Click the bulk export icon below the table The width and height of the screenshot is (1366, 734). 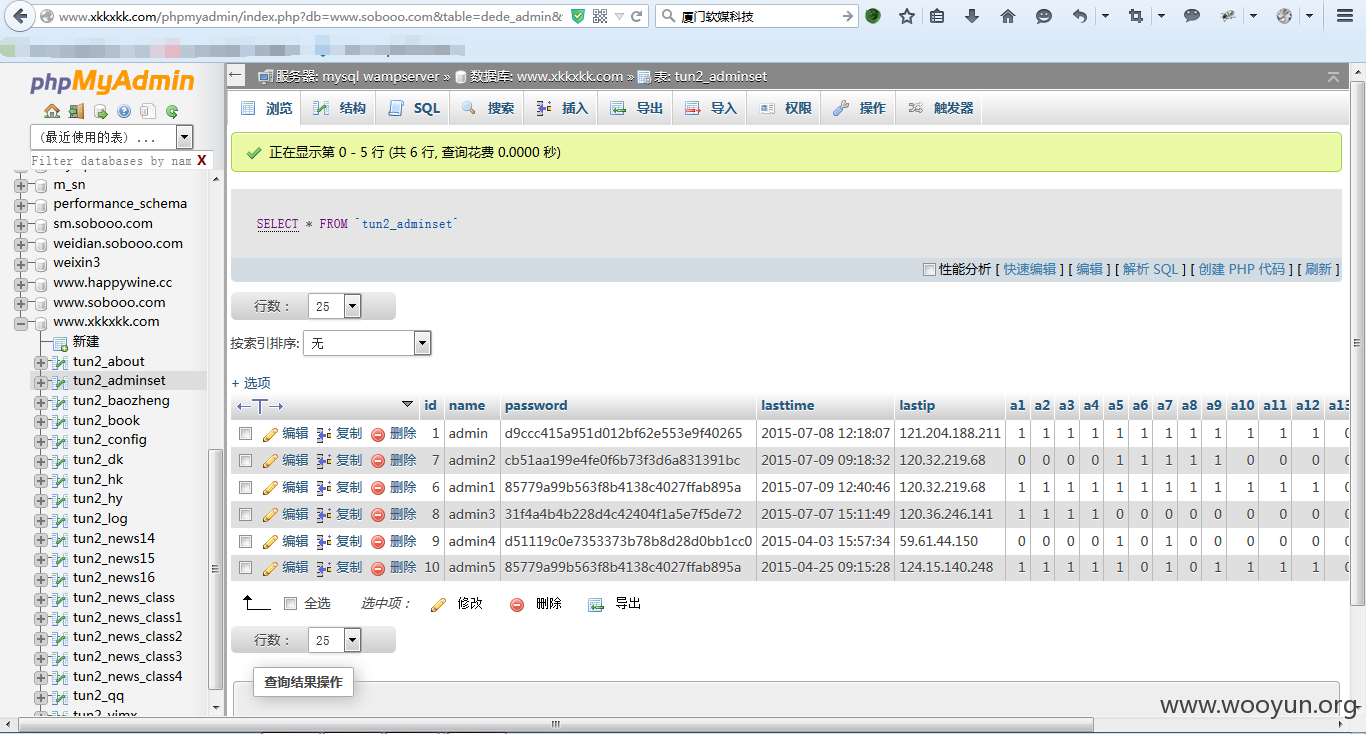[x=596, y=604]
